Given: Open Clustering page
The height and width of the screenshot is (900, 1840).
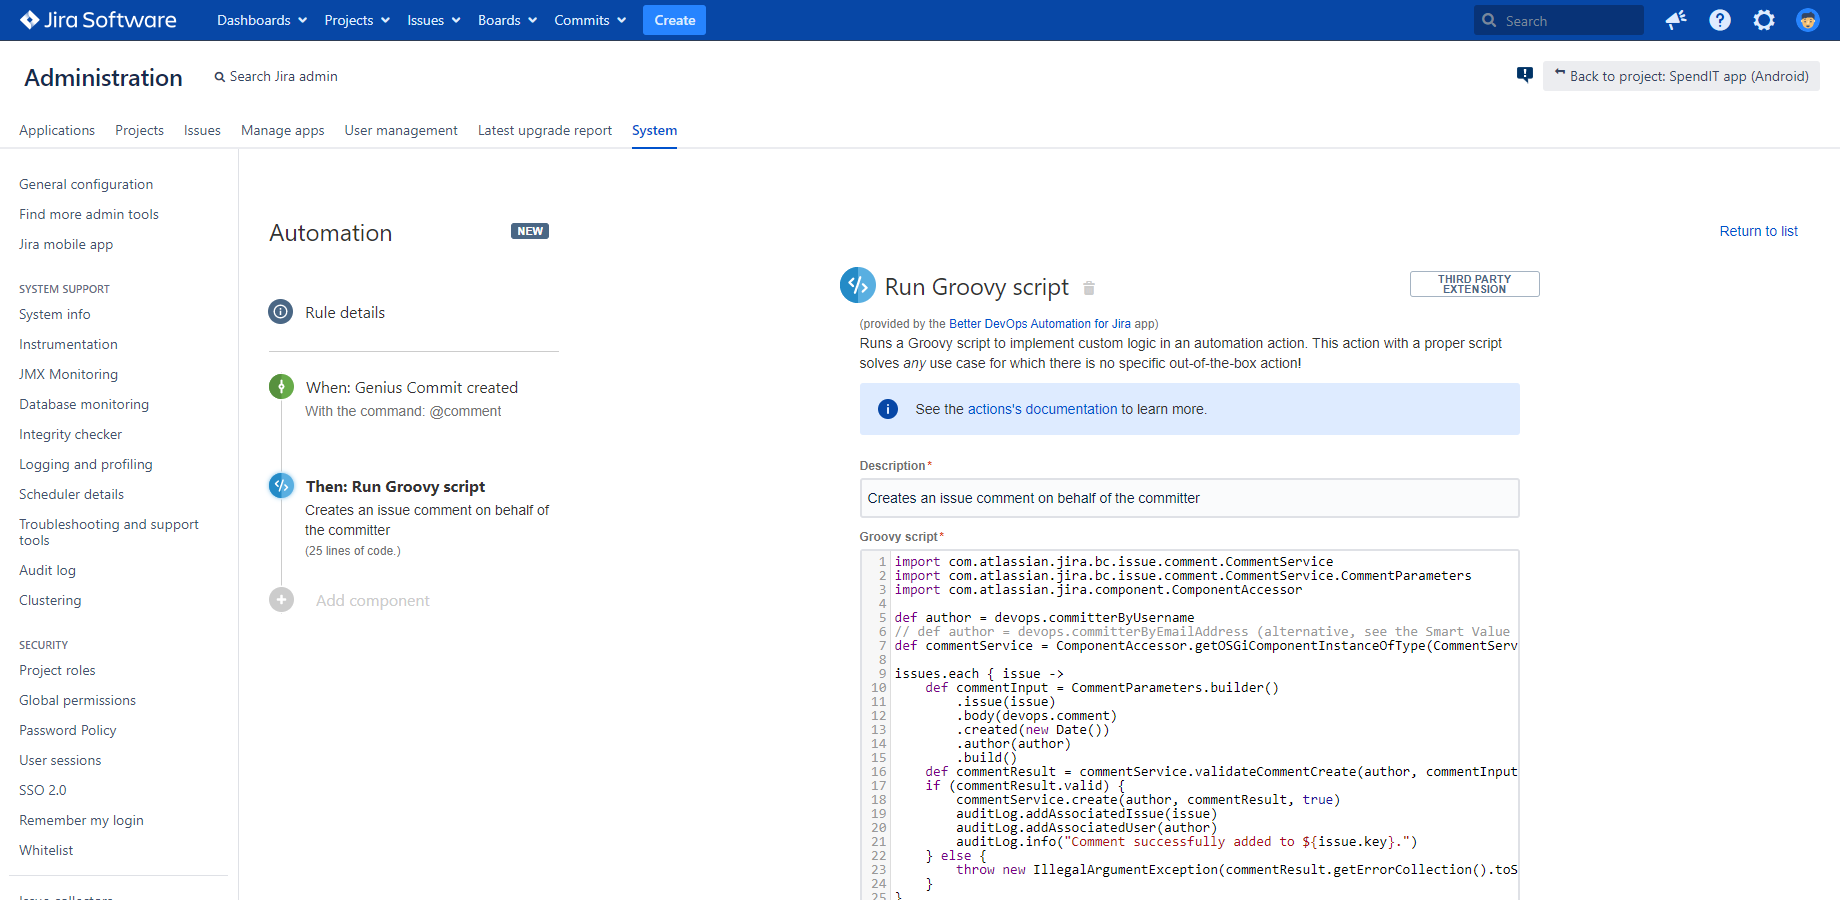Looking at the screenshot, I should [x=50, y=600].
